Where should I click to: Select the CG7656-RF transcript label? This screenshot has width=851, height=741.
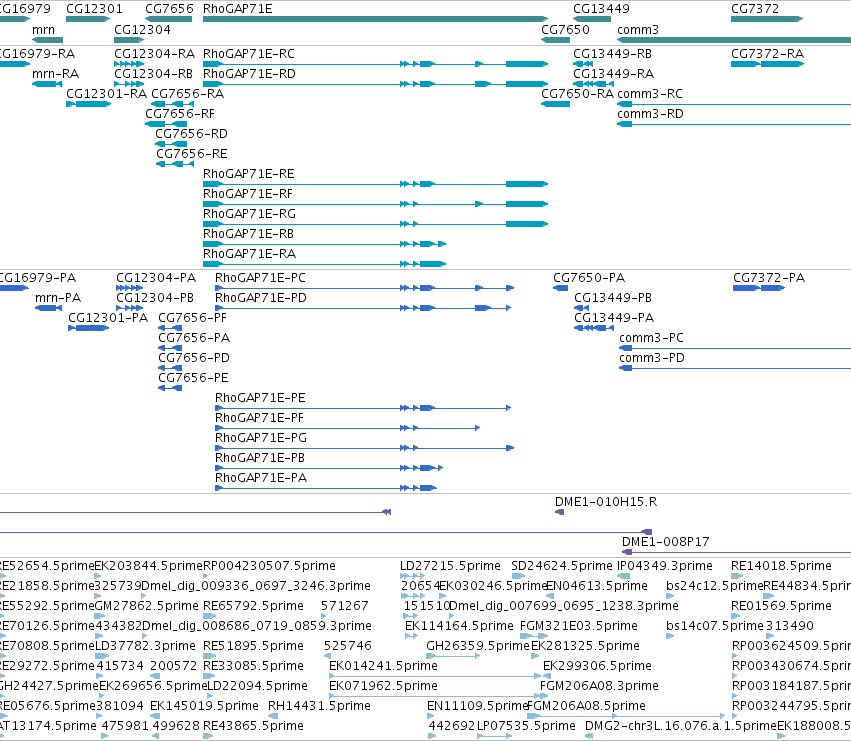click(180, 114)
